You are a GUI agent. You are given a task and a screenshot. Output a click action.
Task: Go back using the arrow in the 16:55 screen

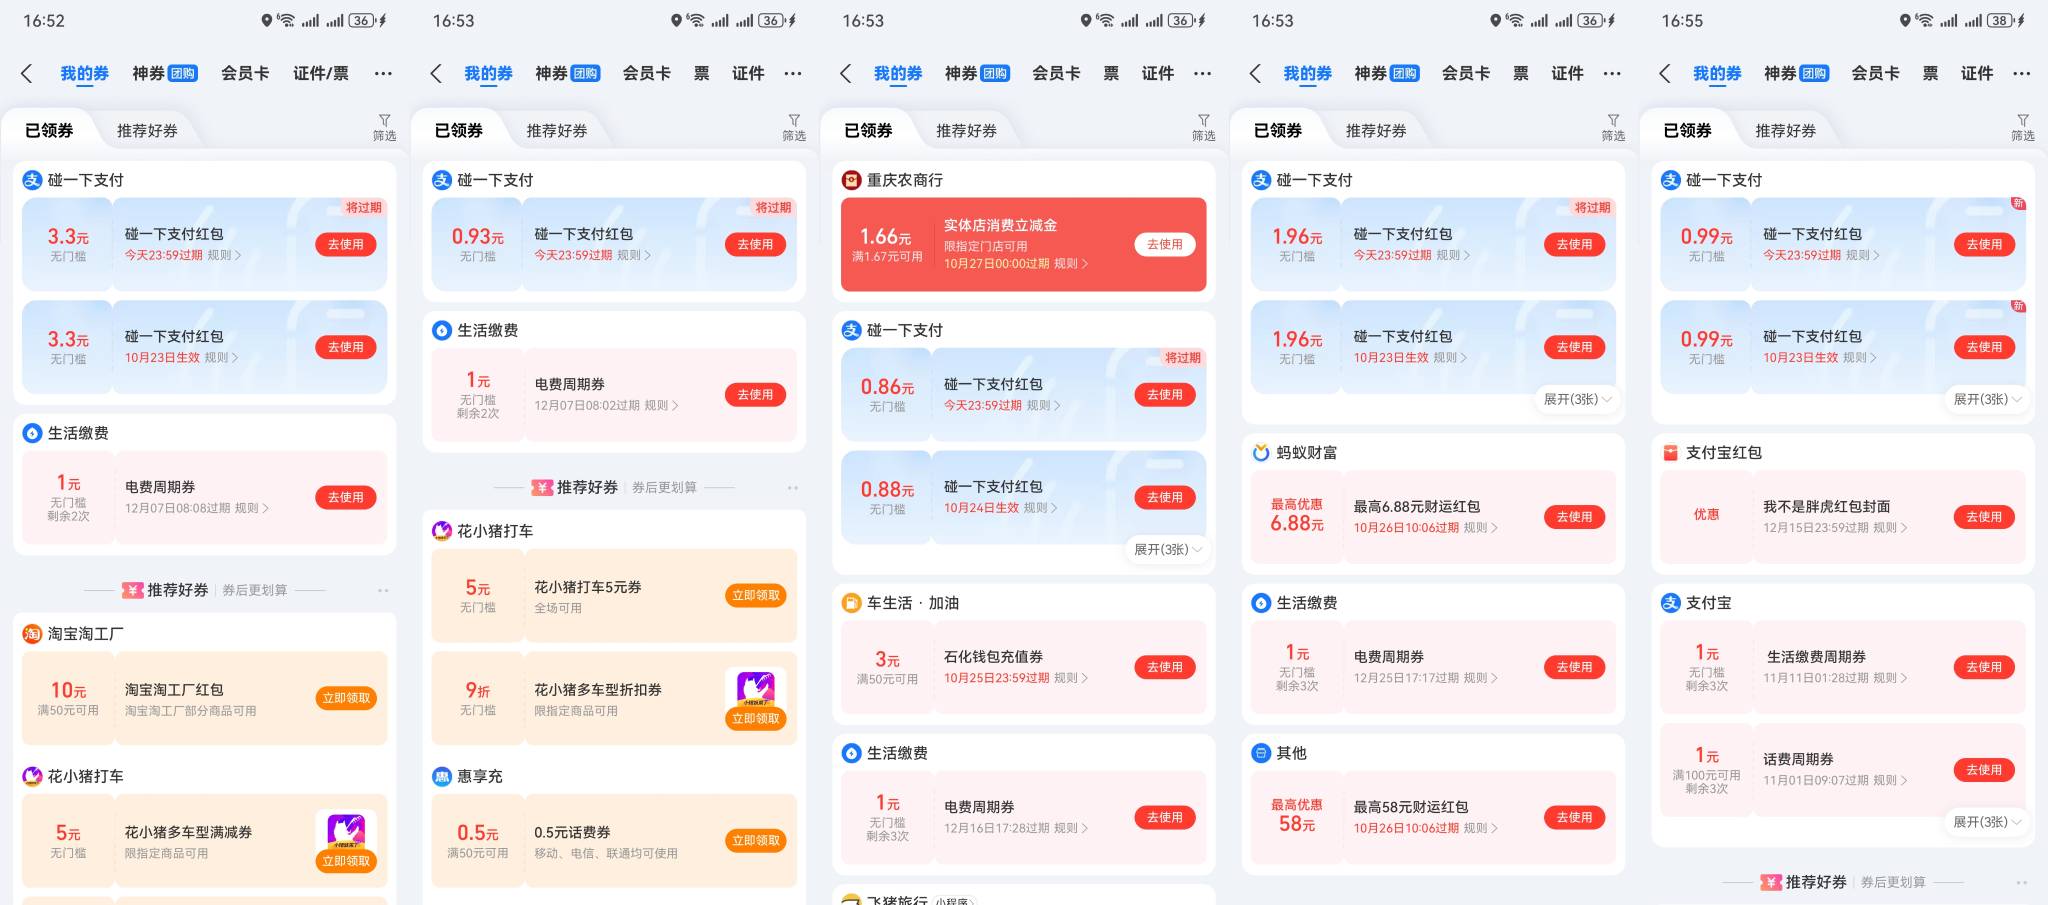(1665, 73)
